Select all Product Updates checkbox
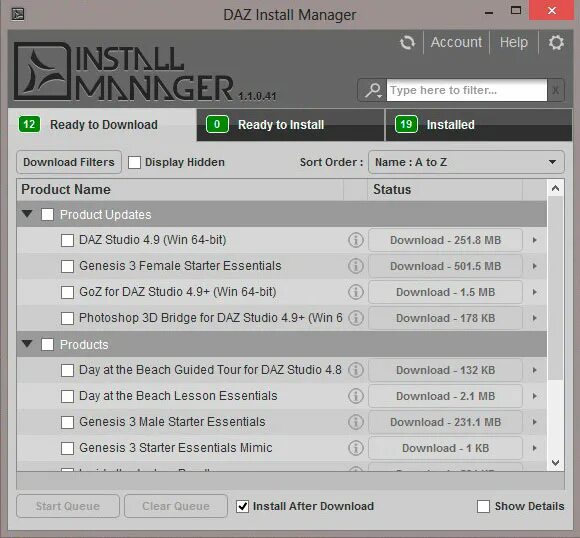Viewport: 580px width, 538px height. coord(47,214)
